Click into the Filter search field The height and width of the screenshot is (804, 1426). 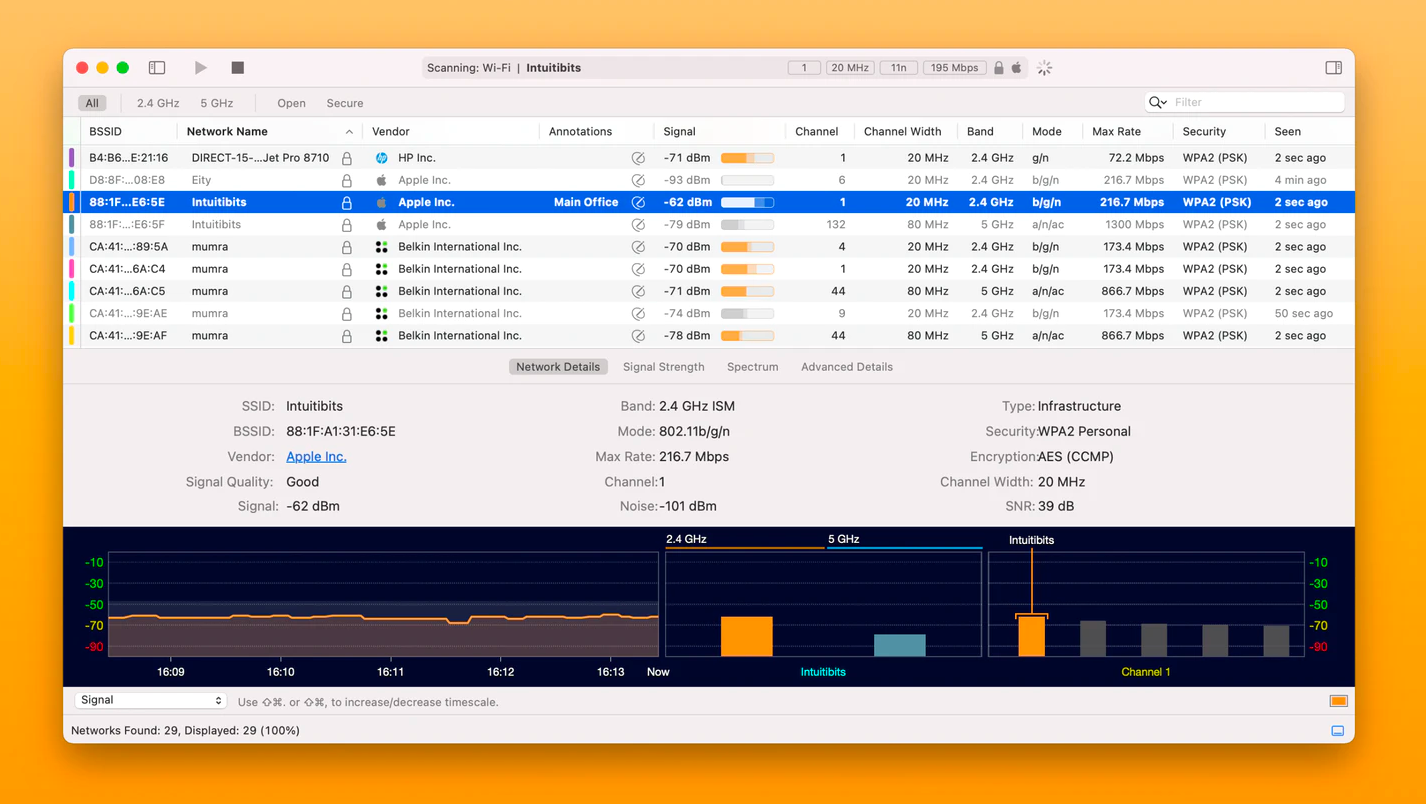1245,102
